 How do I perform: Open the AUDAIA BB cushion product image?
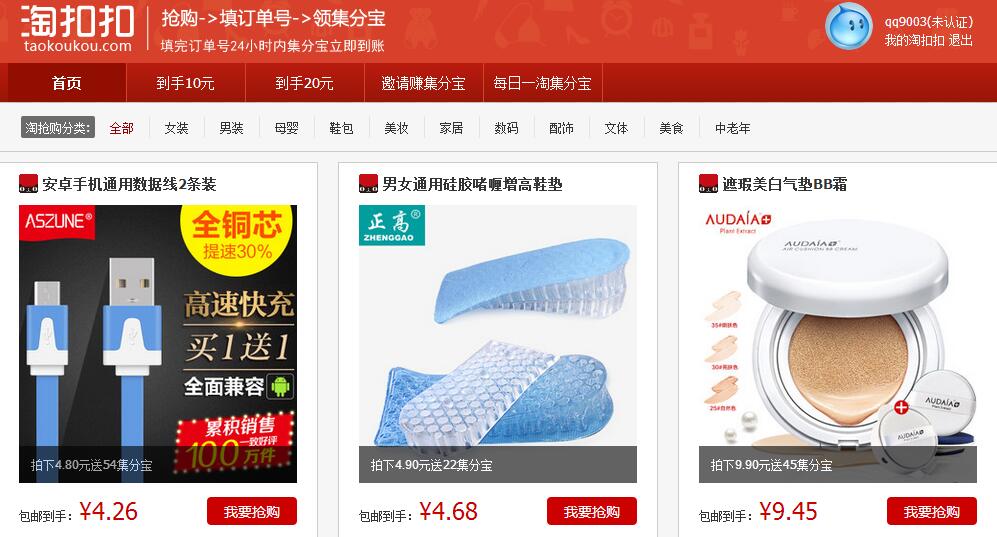point(837,344)
